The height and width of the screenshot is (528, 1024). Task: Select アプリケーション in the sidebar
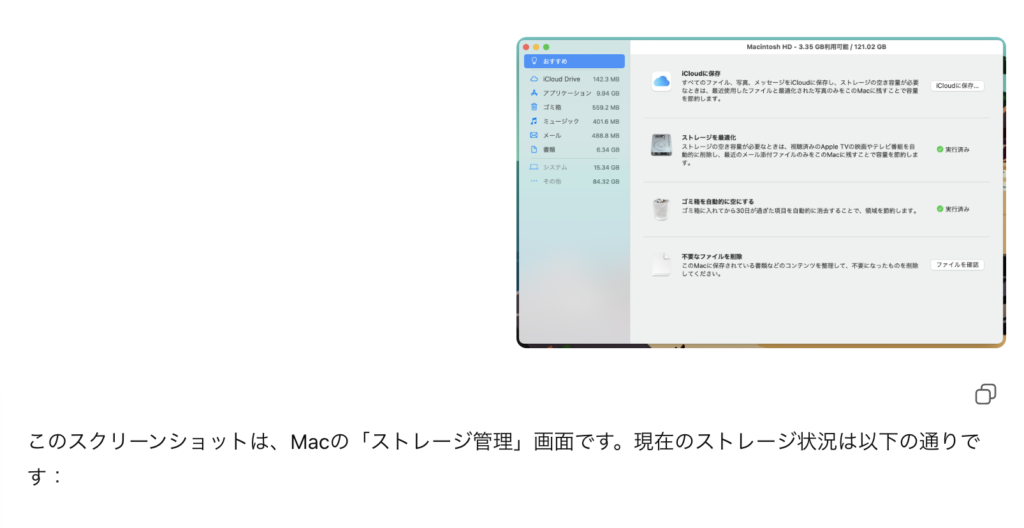coord(574,93)
